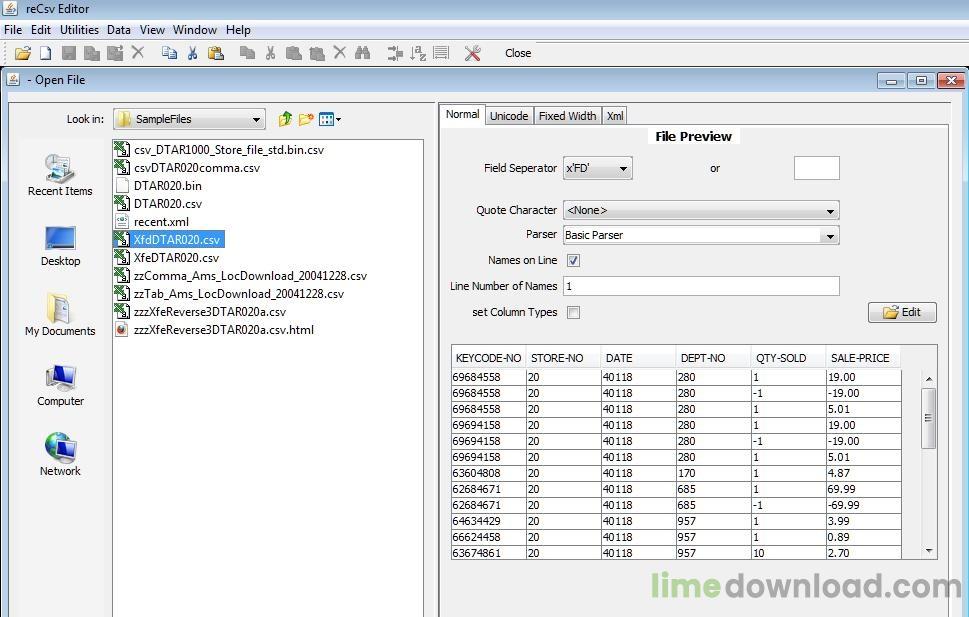Click the binoculars find icon
The image size is (969, 617).
coord(363,53)
